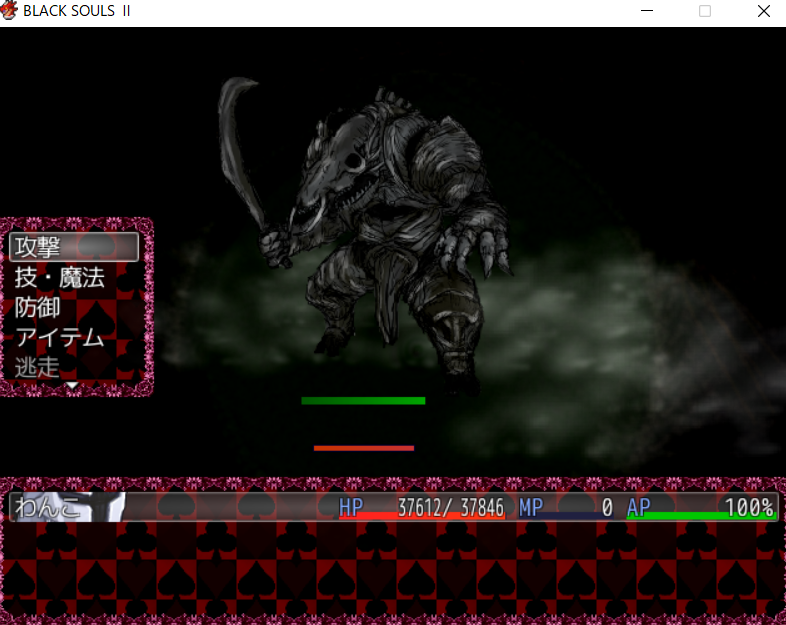Click the BLACK SOULS II app icon
786x625 pixels.
pyautogui.click(x=9, y=11)
